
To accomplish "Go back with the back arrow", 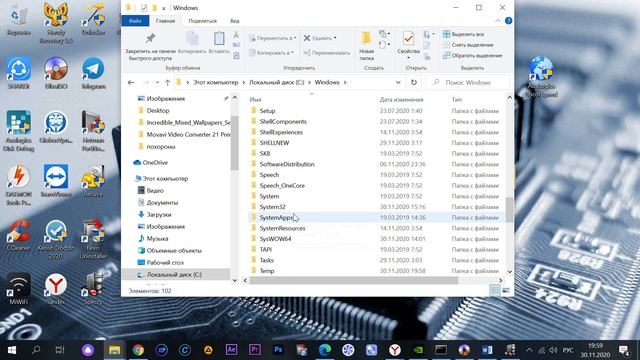I will tap(131, 82).
